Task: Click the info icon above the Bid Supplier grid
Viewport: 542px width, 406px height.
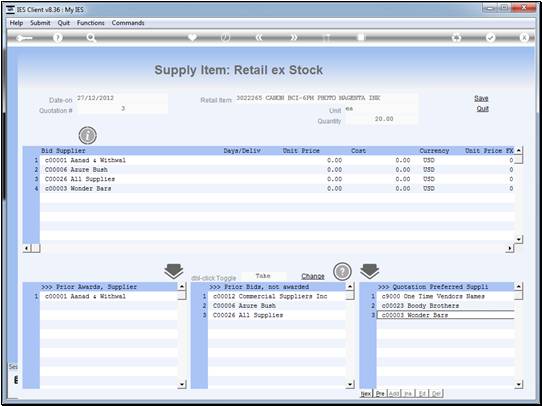Action: (x=87, y=135)
